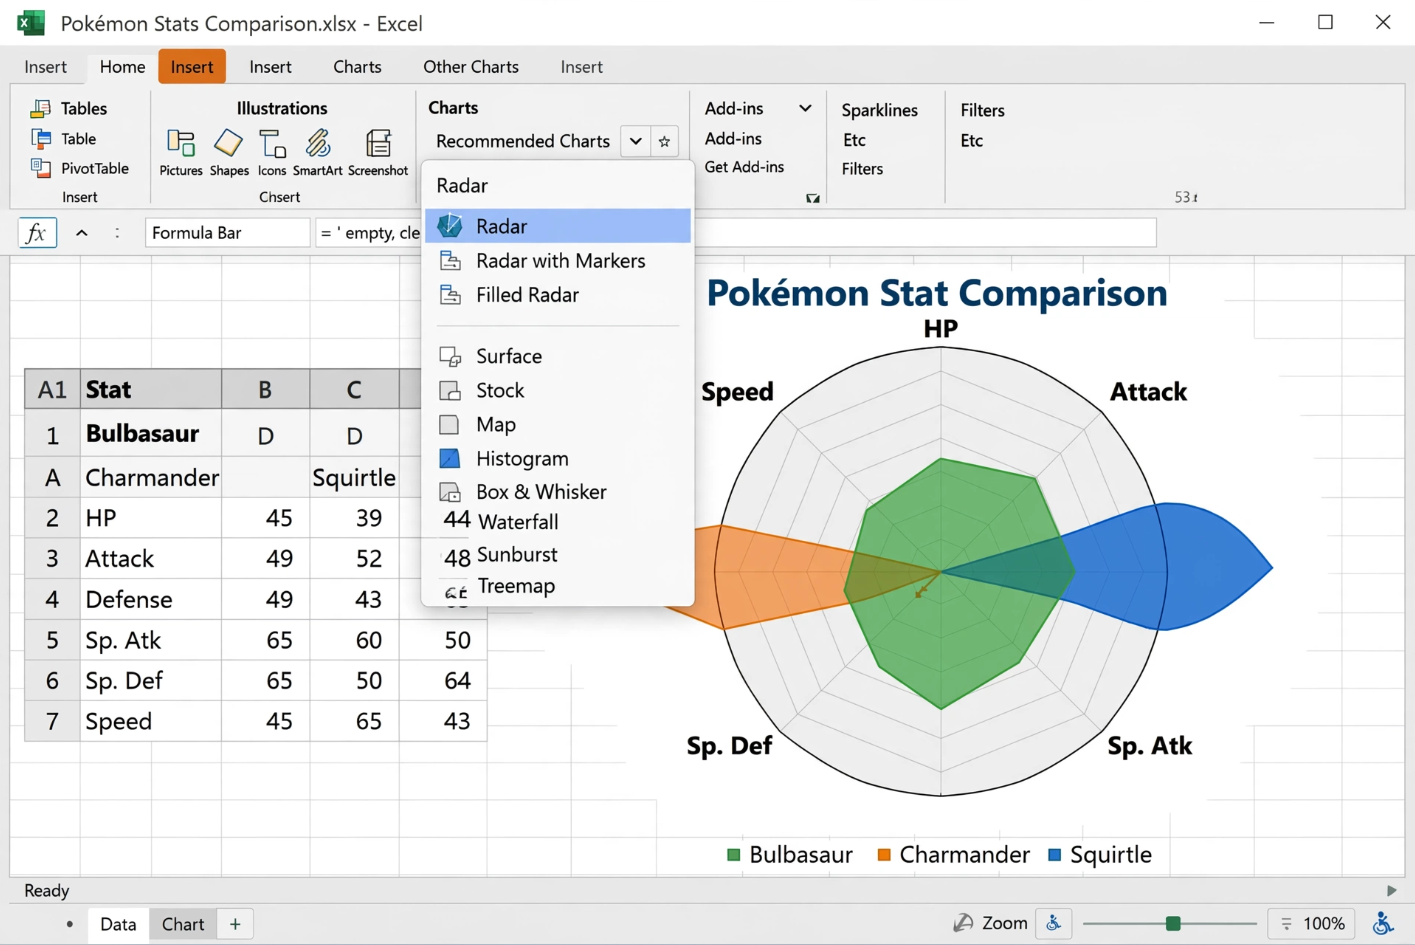Expand the Recommended Charts dropdown arrow

(x=635, y=142)
